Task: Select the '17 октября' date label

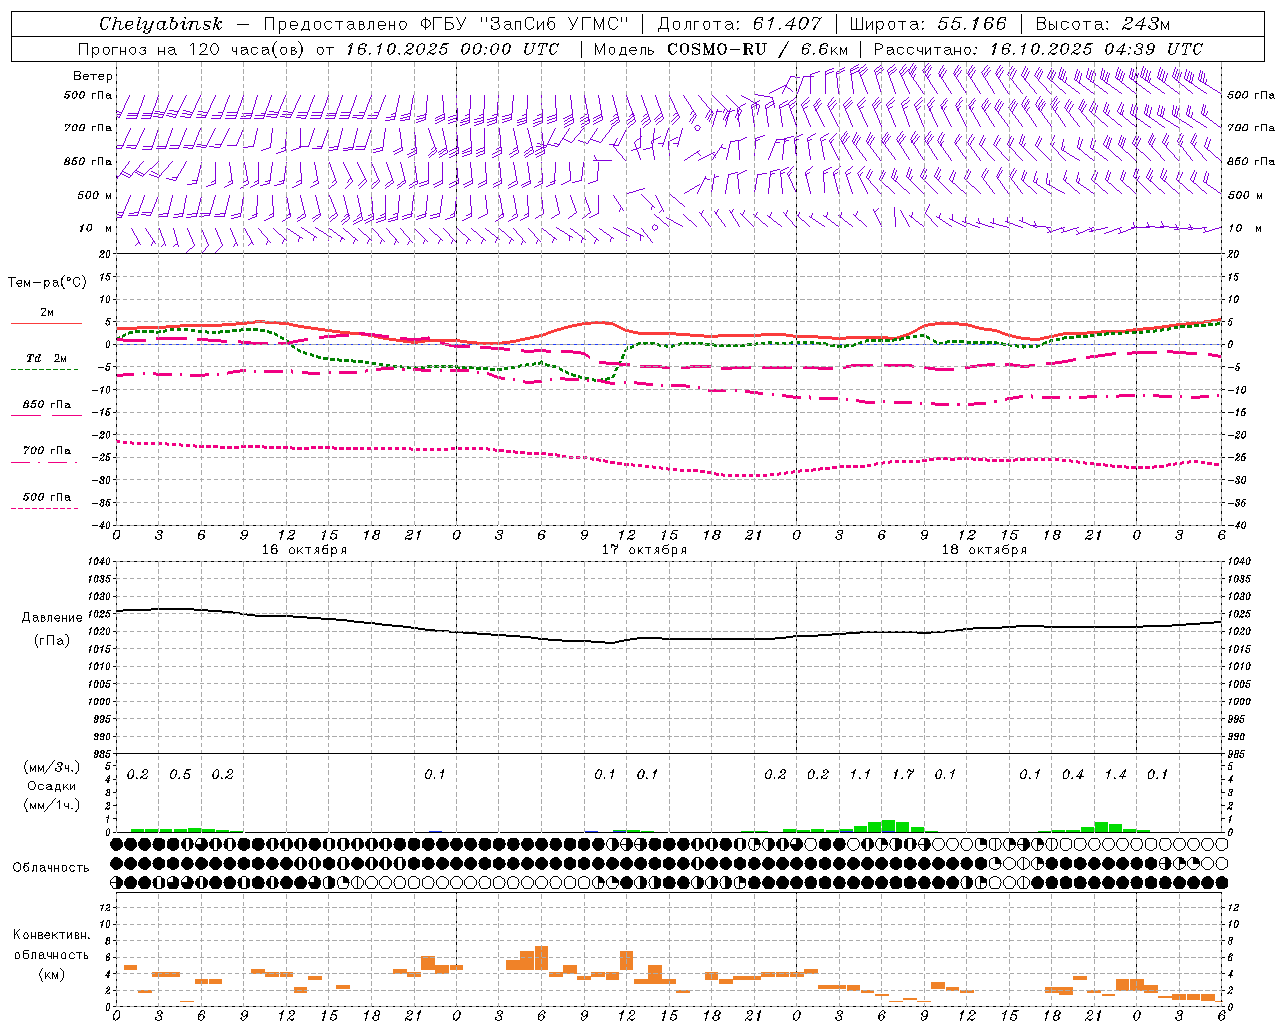Action: pyautogui.click(x=644, y=550)
